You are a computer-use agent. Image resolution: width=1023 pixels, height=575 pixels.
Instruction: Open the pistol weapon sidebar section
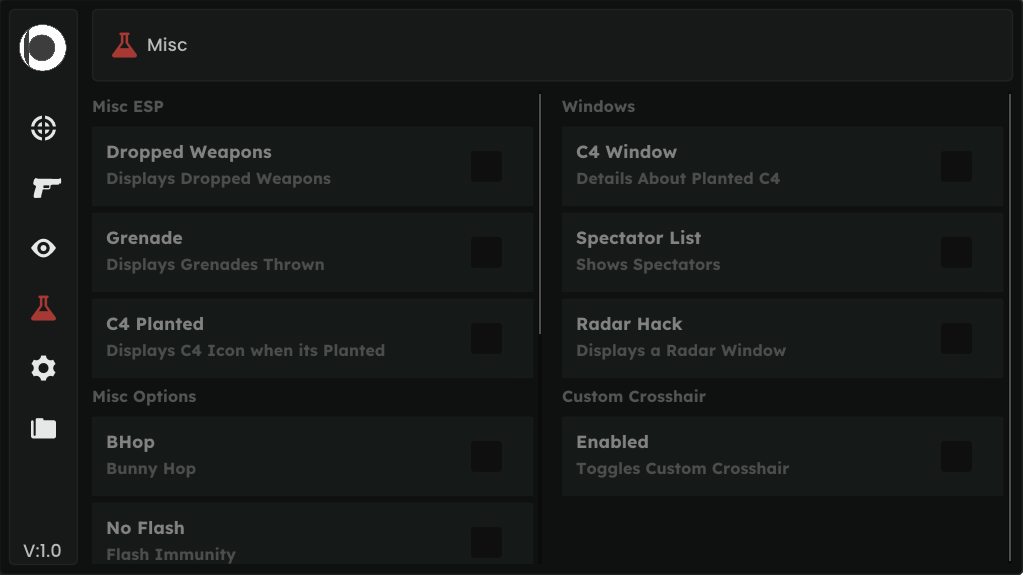tap(45, 187)
